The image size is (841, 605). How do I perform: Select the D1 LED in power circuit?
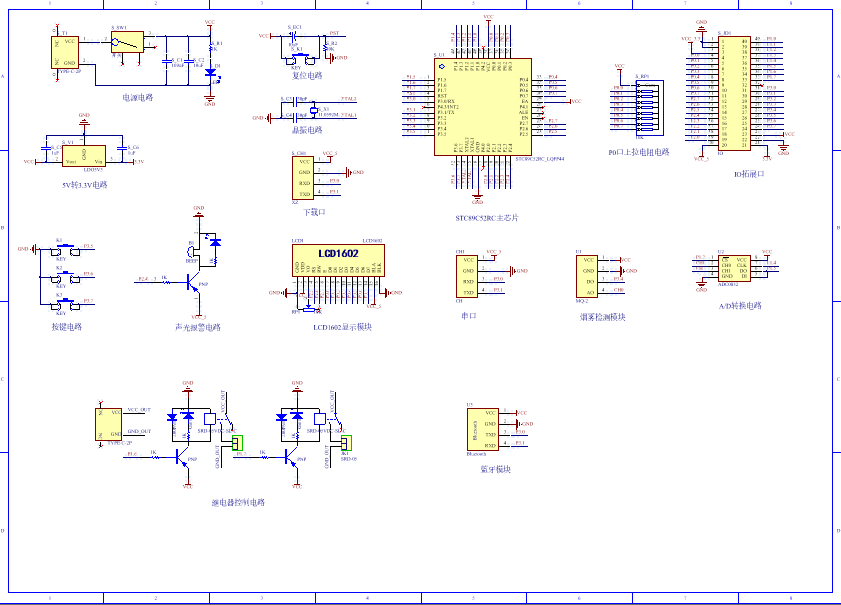point(210,72)
